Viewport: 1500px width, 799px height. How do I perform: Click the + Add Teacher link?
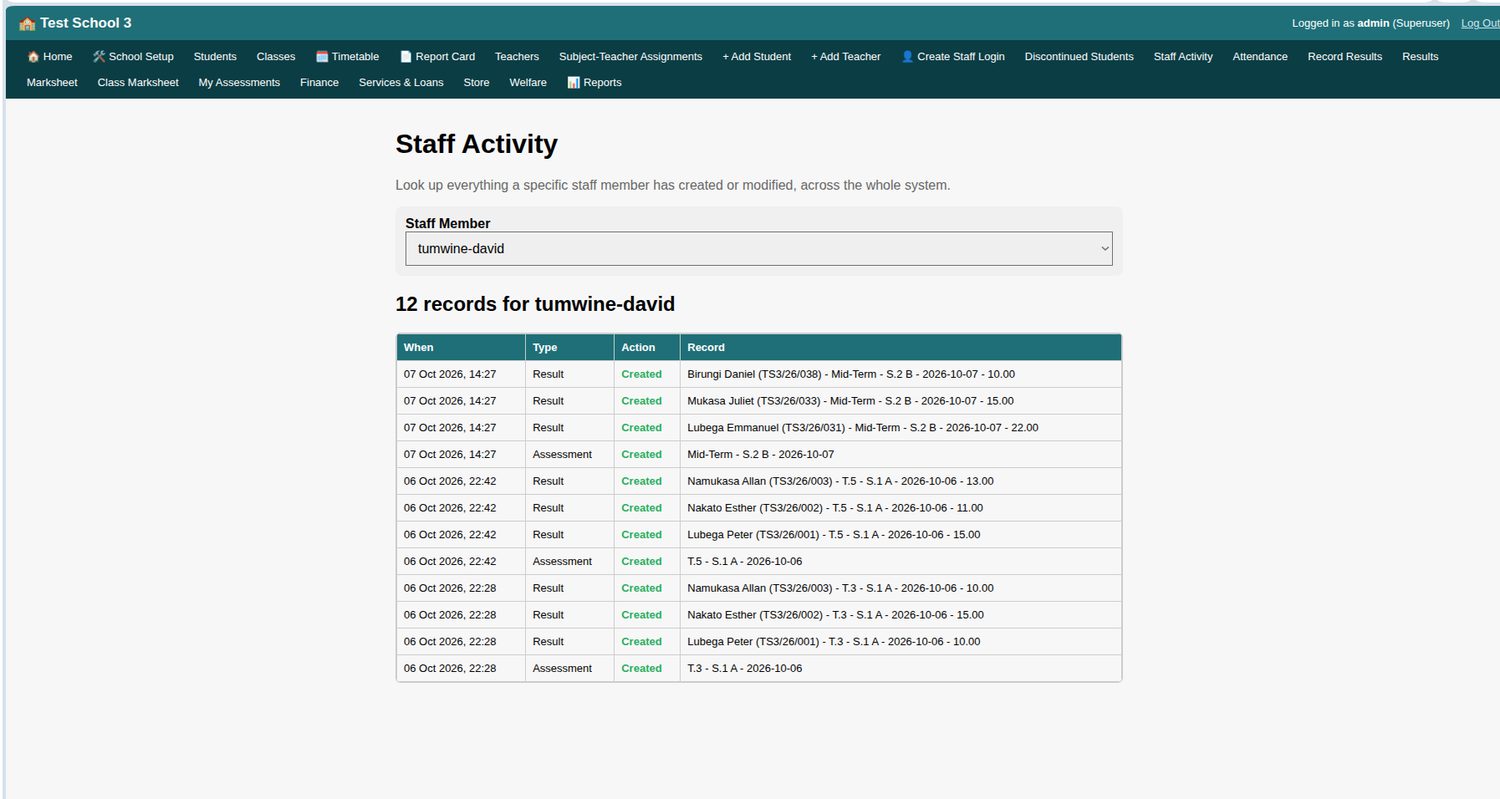(846, 57)
